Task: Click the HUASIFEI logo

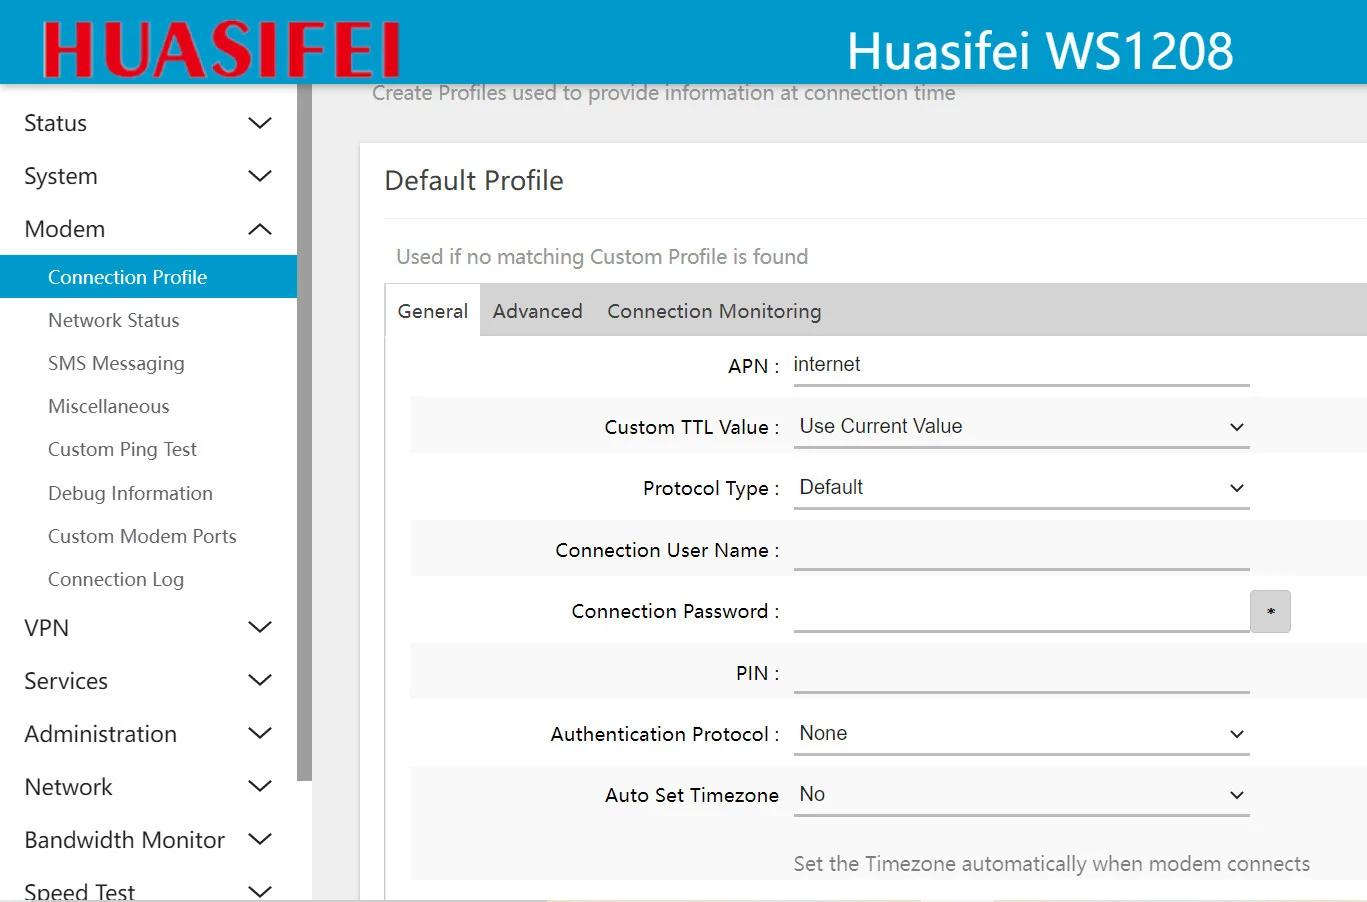Action: pyautogui.click(x=221, y=49)
